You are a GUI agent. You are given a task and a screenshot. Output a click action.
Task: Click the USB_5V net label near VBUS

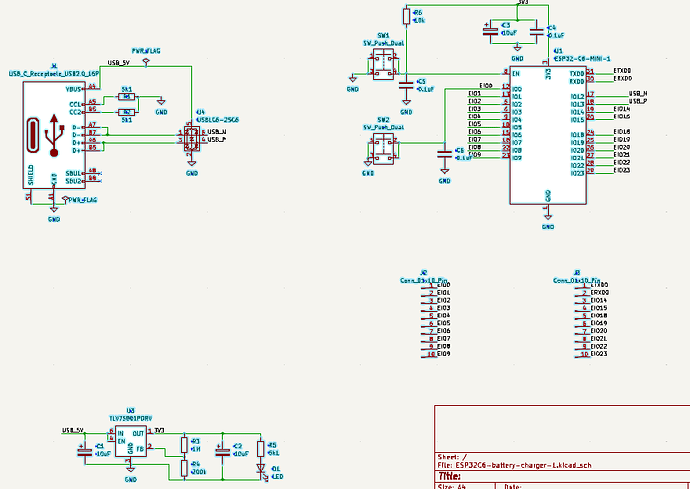click(118, 63)
